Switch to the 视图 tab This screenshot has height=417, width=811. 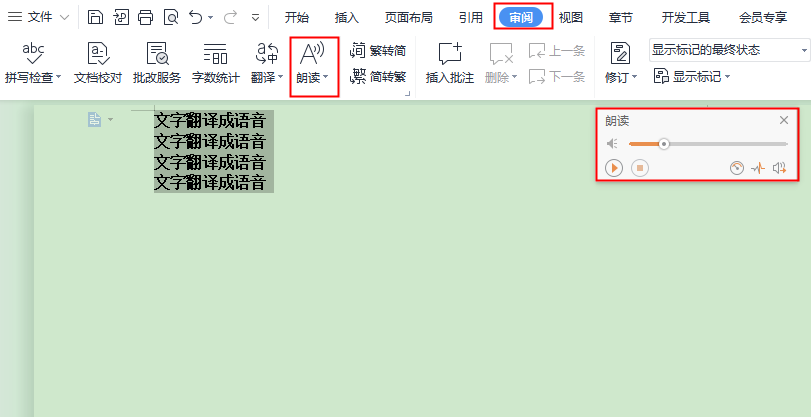tap(571, 18)
